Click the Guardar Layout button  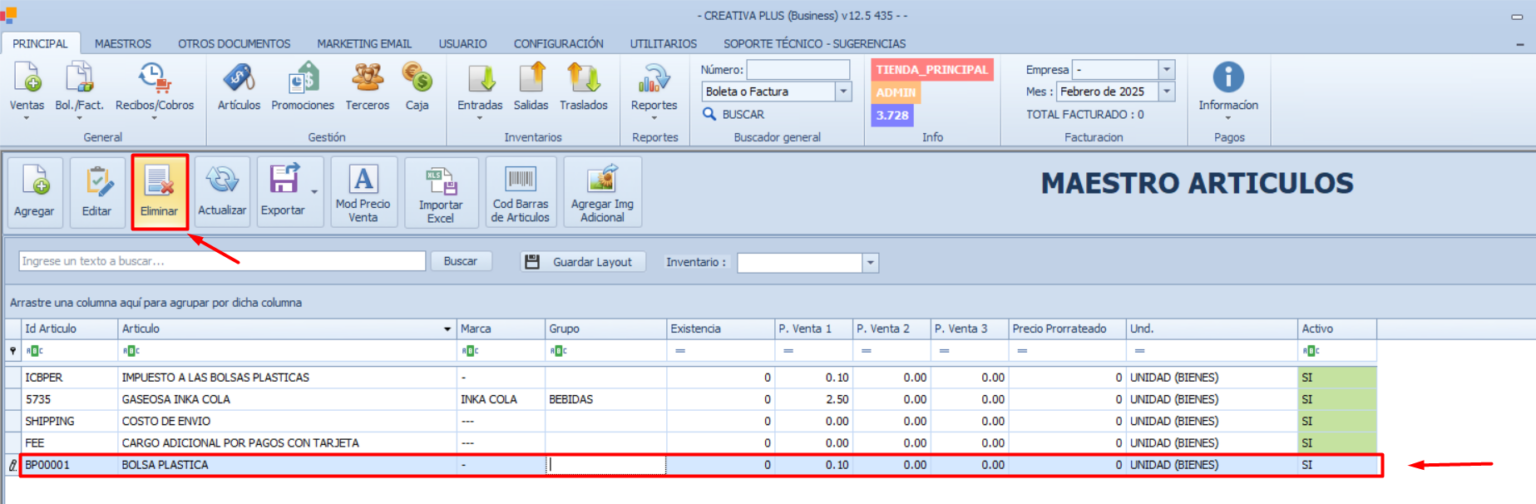[x=582, y=262]
